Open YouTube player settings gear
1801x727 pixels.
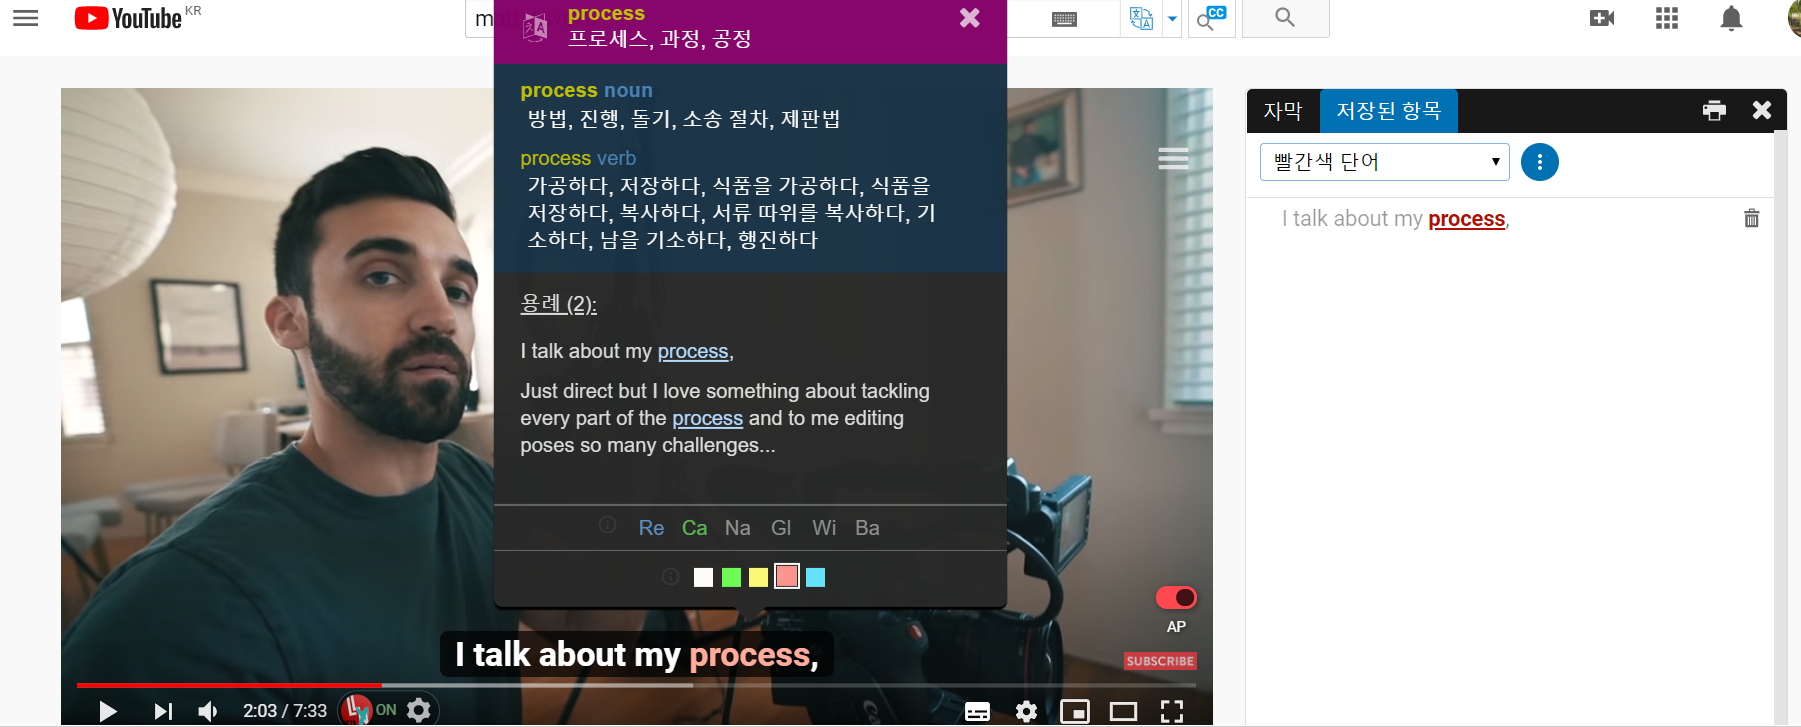point(1026,711)
